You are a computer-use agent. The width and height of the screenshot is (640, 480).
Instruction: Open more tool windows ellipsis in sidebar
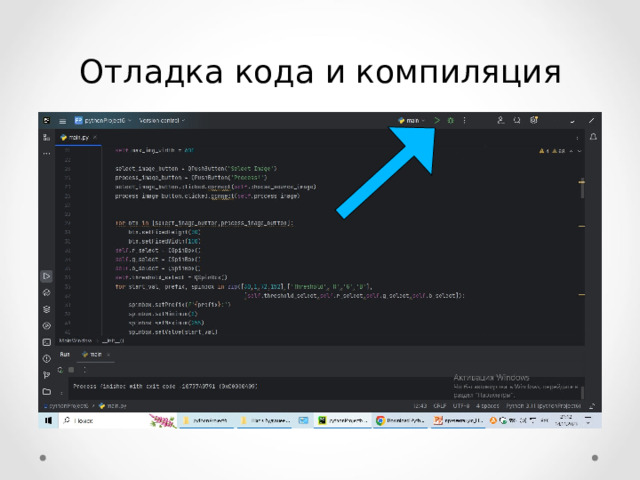tap(47, 153)
